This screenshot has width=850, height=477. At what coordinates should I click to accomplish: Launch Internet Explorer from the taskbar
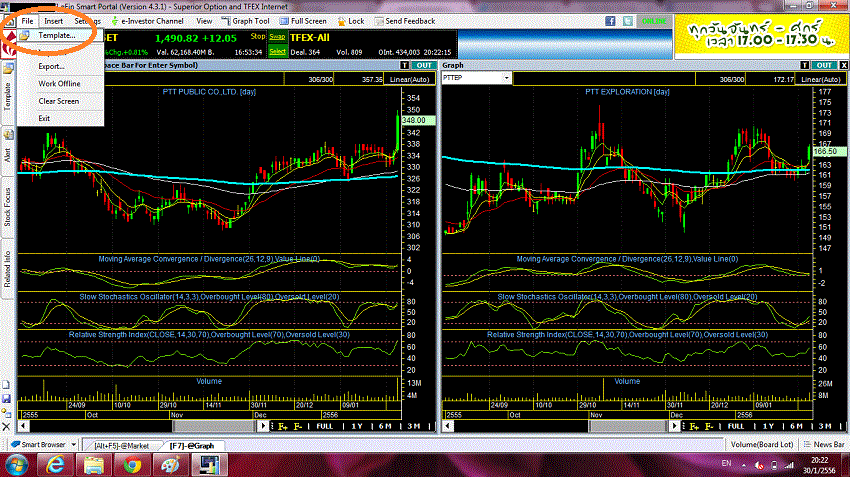(x=55, y=465)
